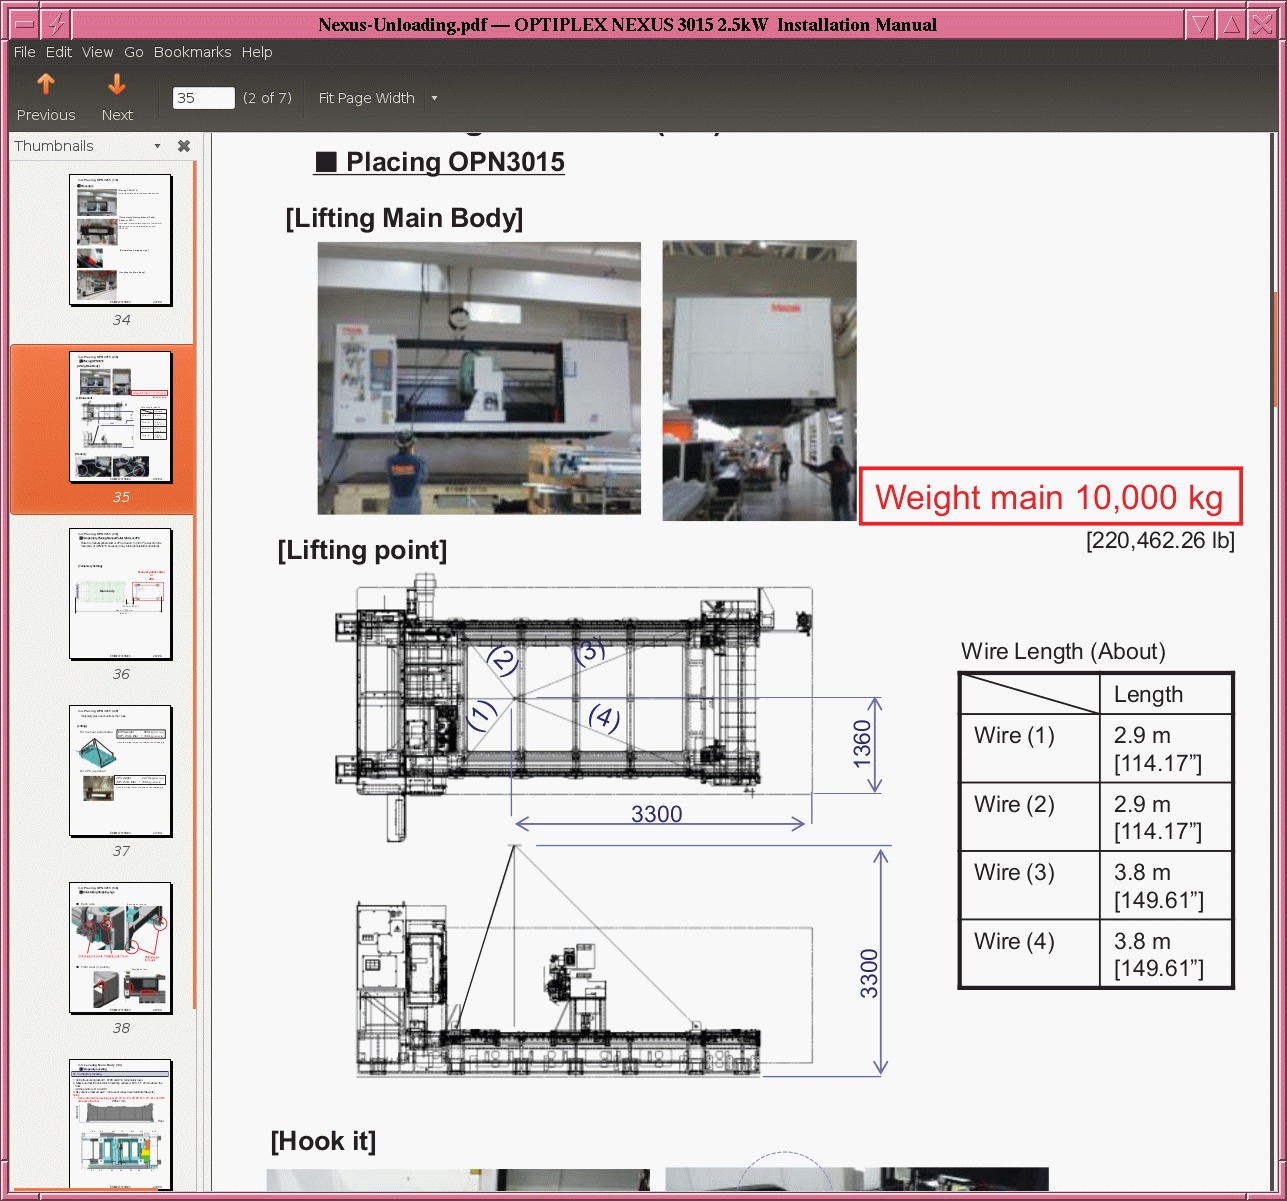Open the Help menu
The image size is (1287, 1201).
[257, 52]
